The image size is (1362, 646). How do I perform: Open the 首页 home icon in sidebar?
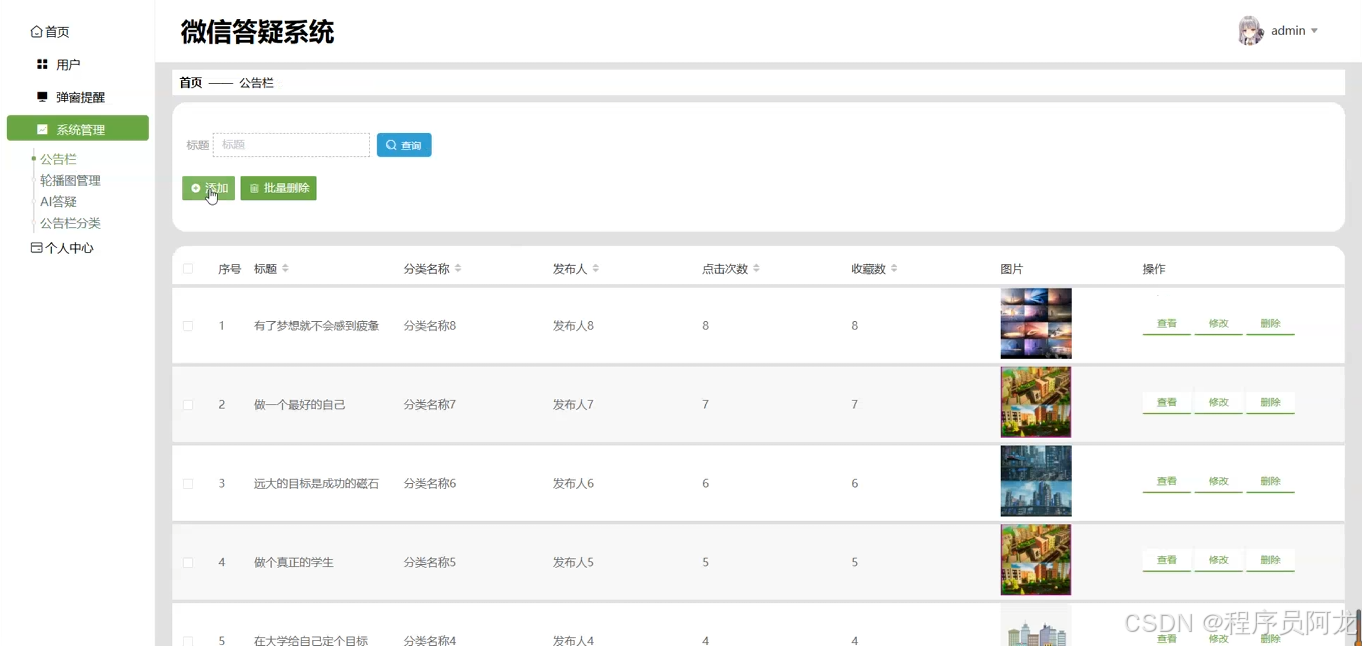click(x=37, y=32)
